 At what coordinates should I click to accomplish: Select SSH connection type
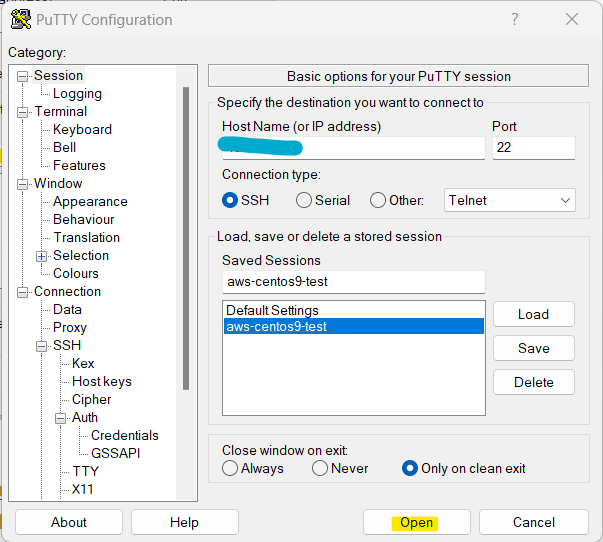230,200
